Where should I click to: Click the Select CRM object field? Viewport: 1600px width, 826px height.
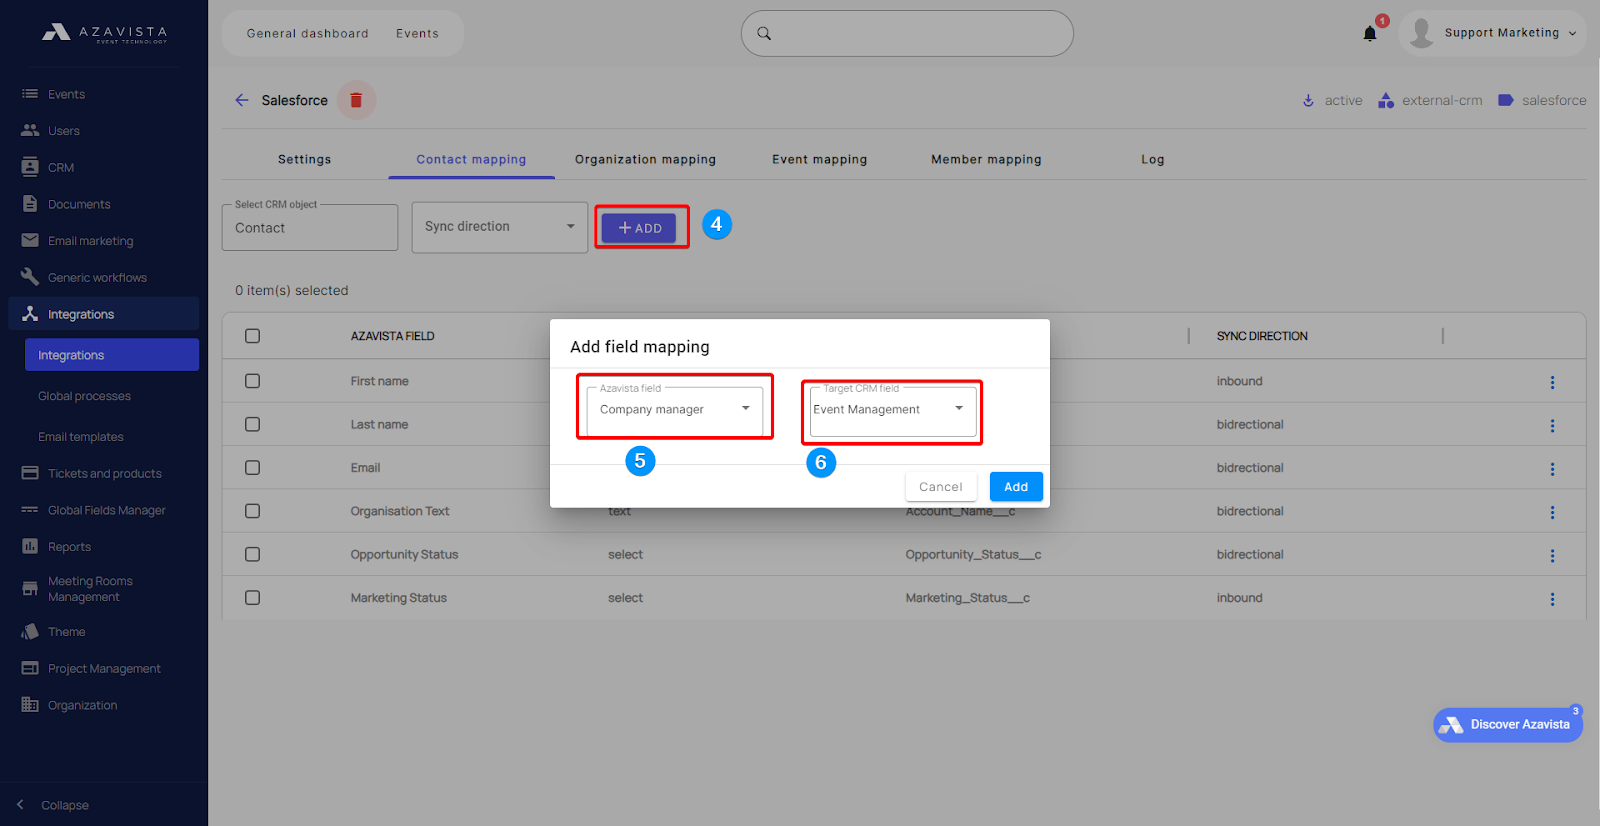click(310, 227)
